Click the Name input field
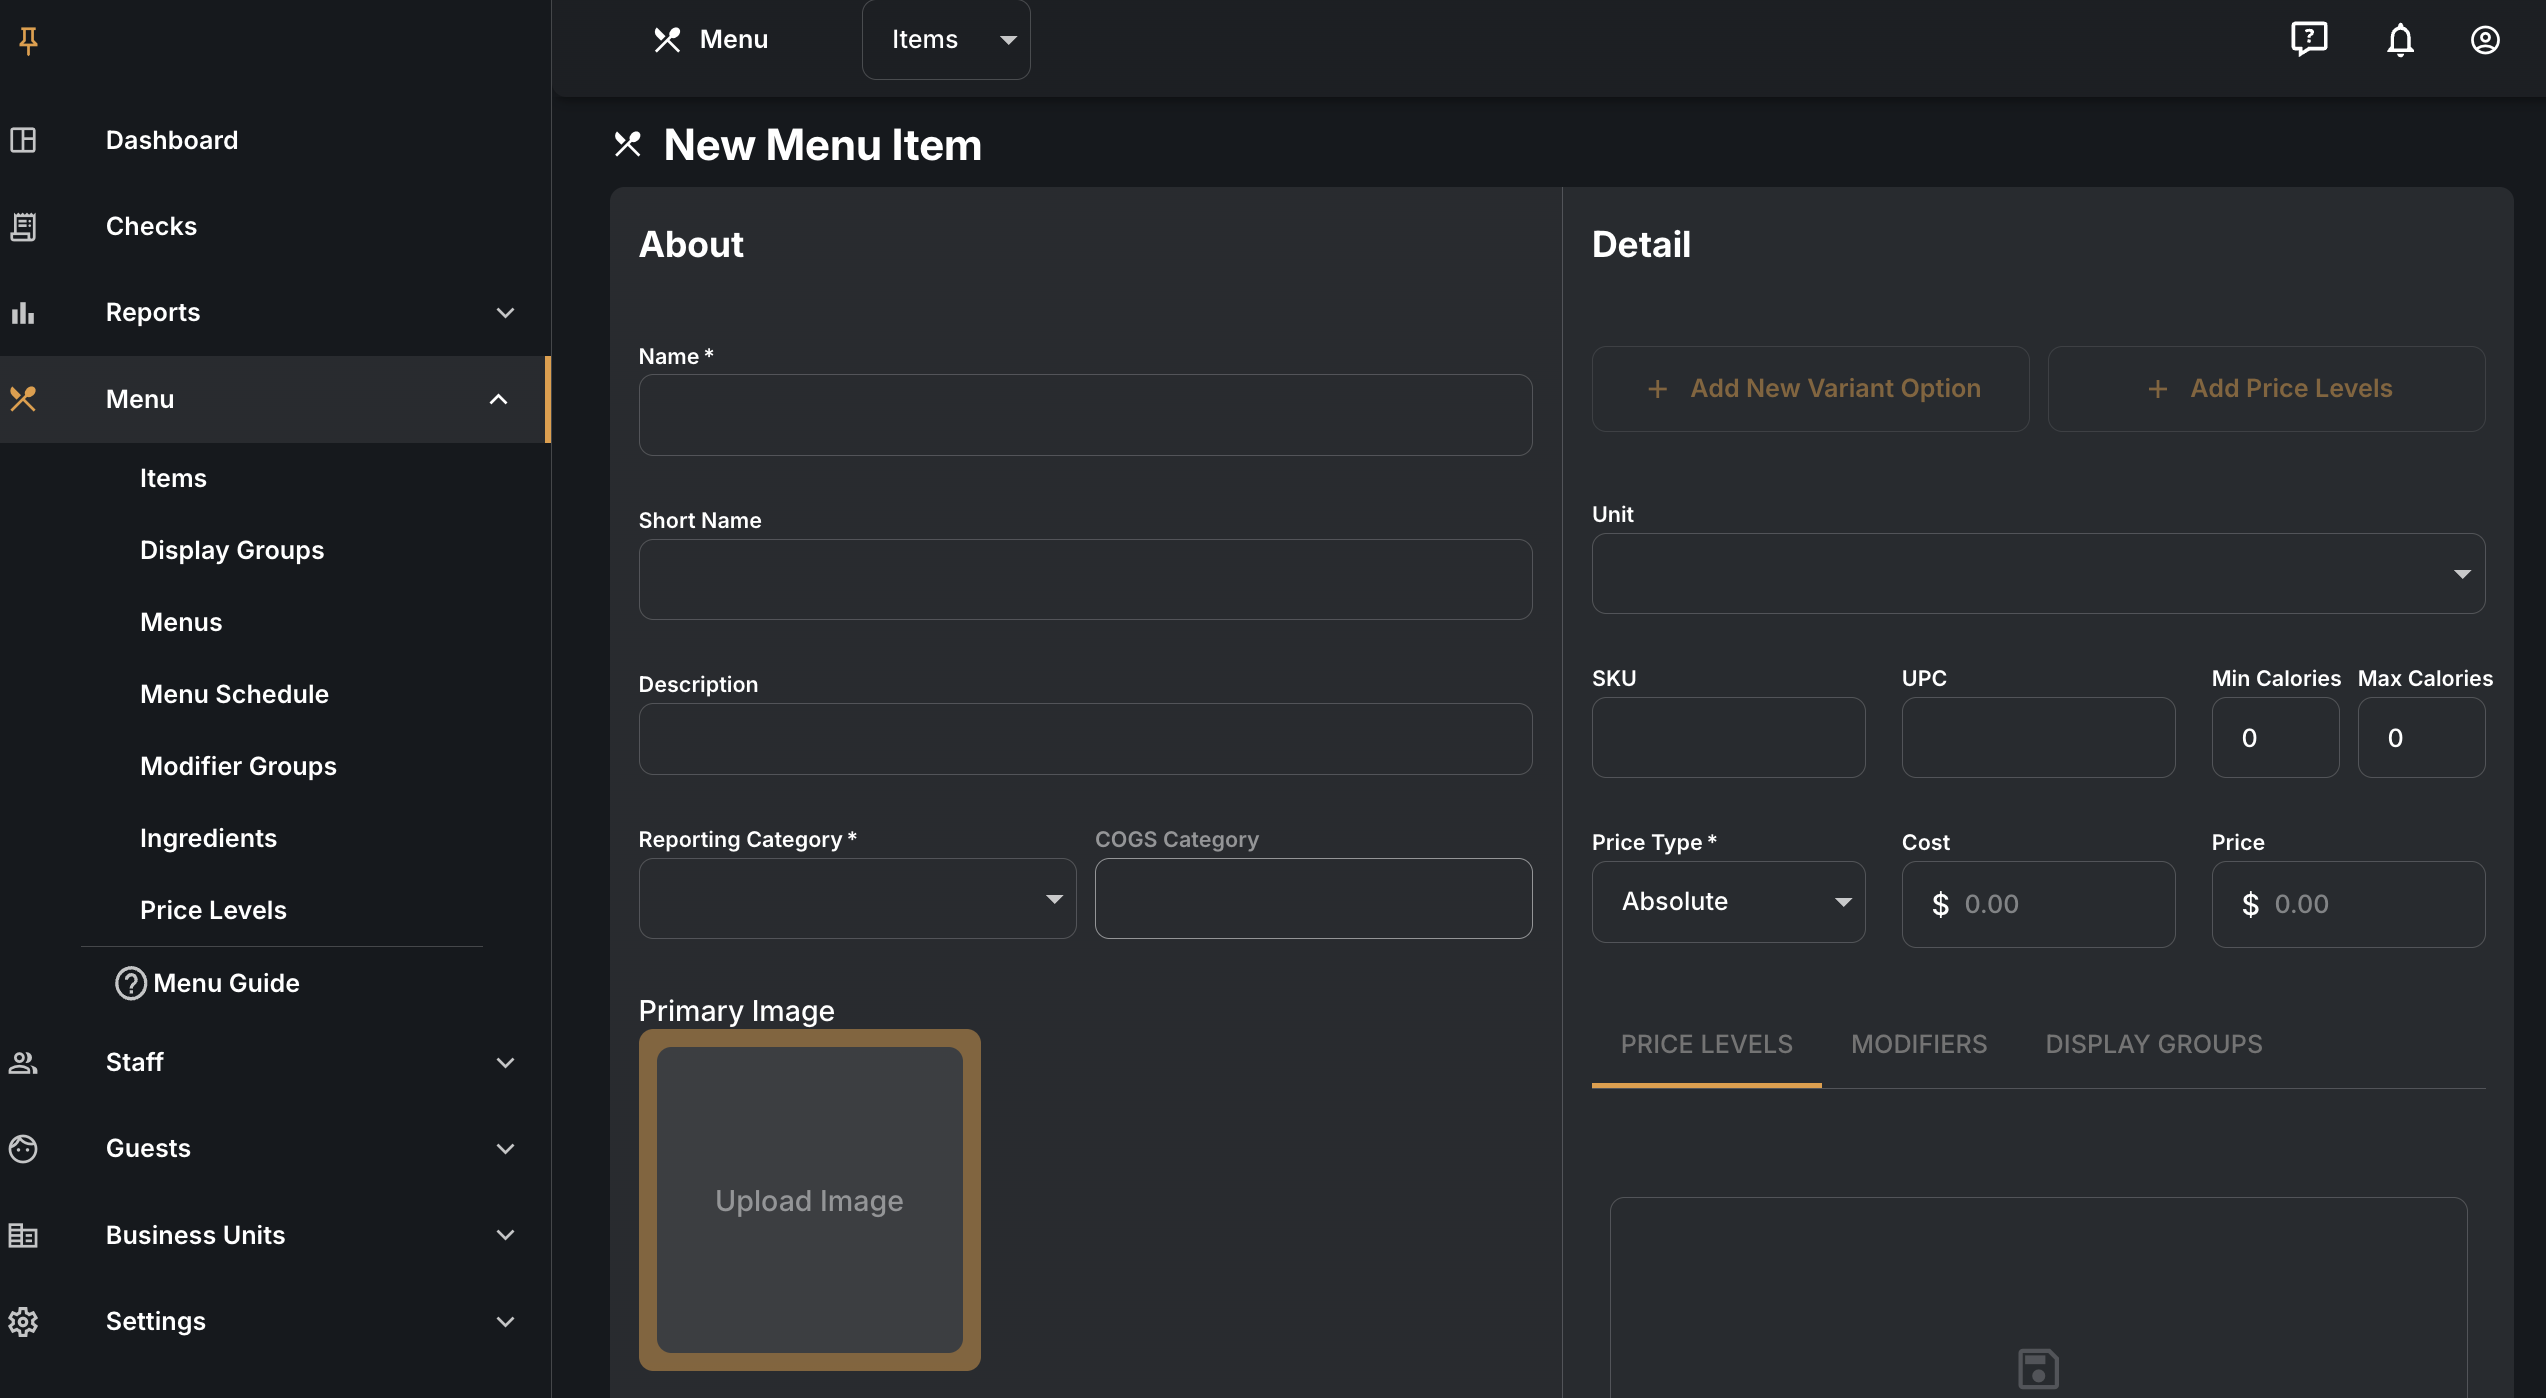This screenshot has width=2546, height=1398. pyautogui.click(x=1085, y=415)
